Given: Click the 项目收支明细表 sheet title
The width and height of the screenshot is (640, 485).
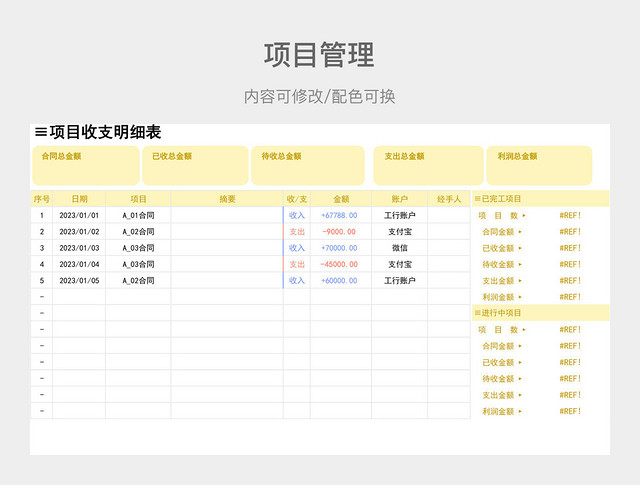Looking at the screenshot, I should pyautogui.click(x=98, y=132).
